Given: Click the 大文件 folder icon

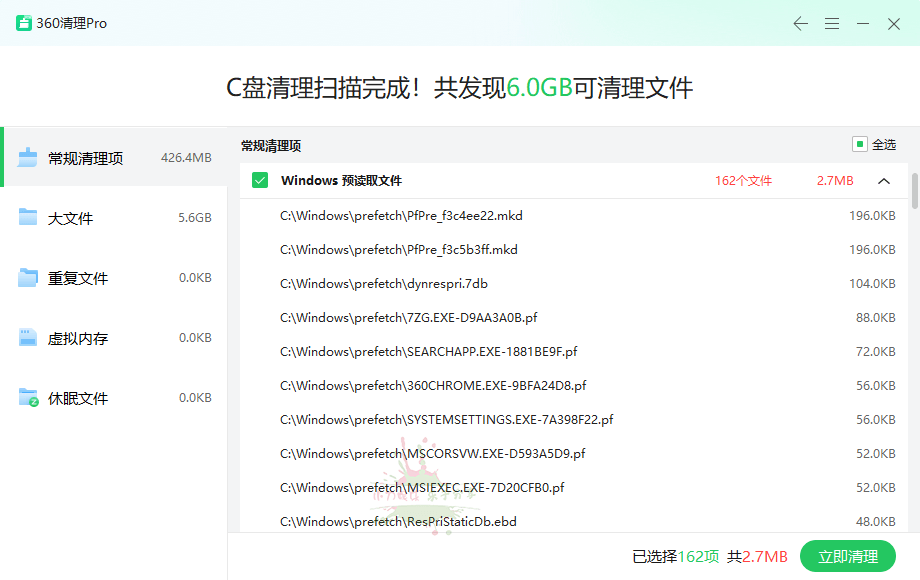Looking at the screenshot, I should [28, 217].
